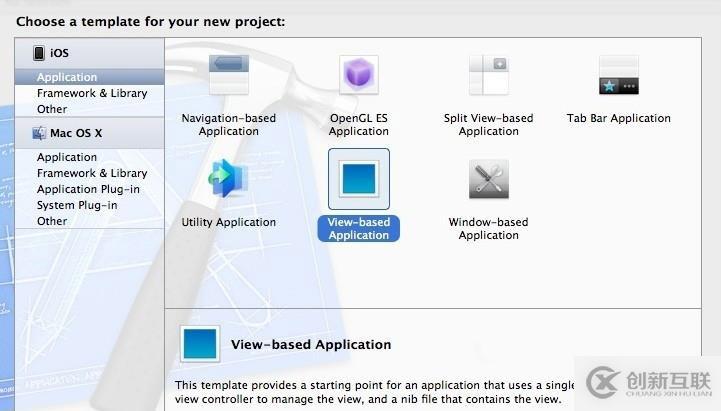Select Application under Mac OS X
This screenshot has width=721, height=411.
(x=89, y=157)
